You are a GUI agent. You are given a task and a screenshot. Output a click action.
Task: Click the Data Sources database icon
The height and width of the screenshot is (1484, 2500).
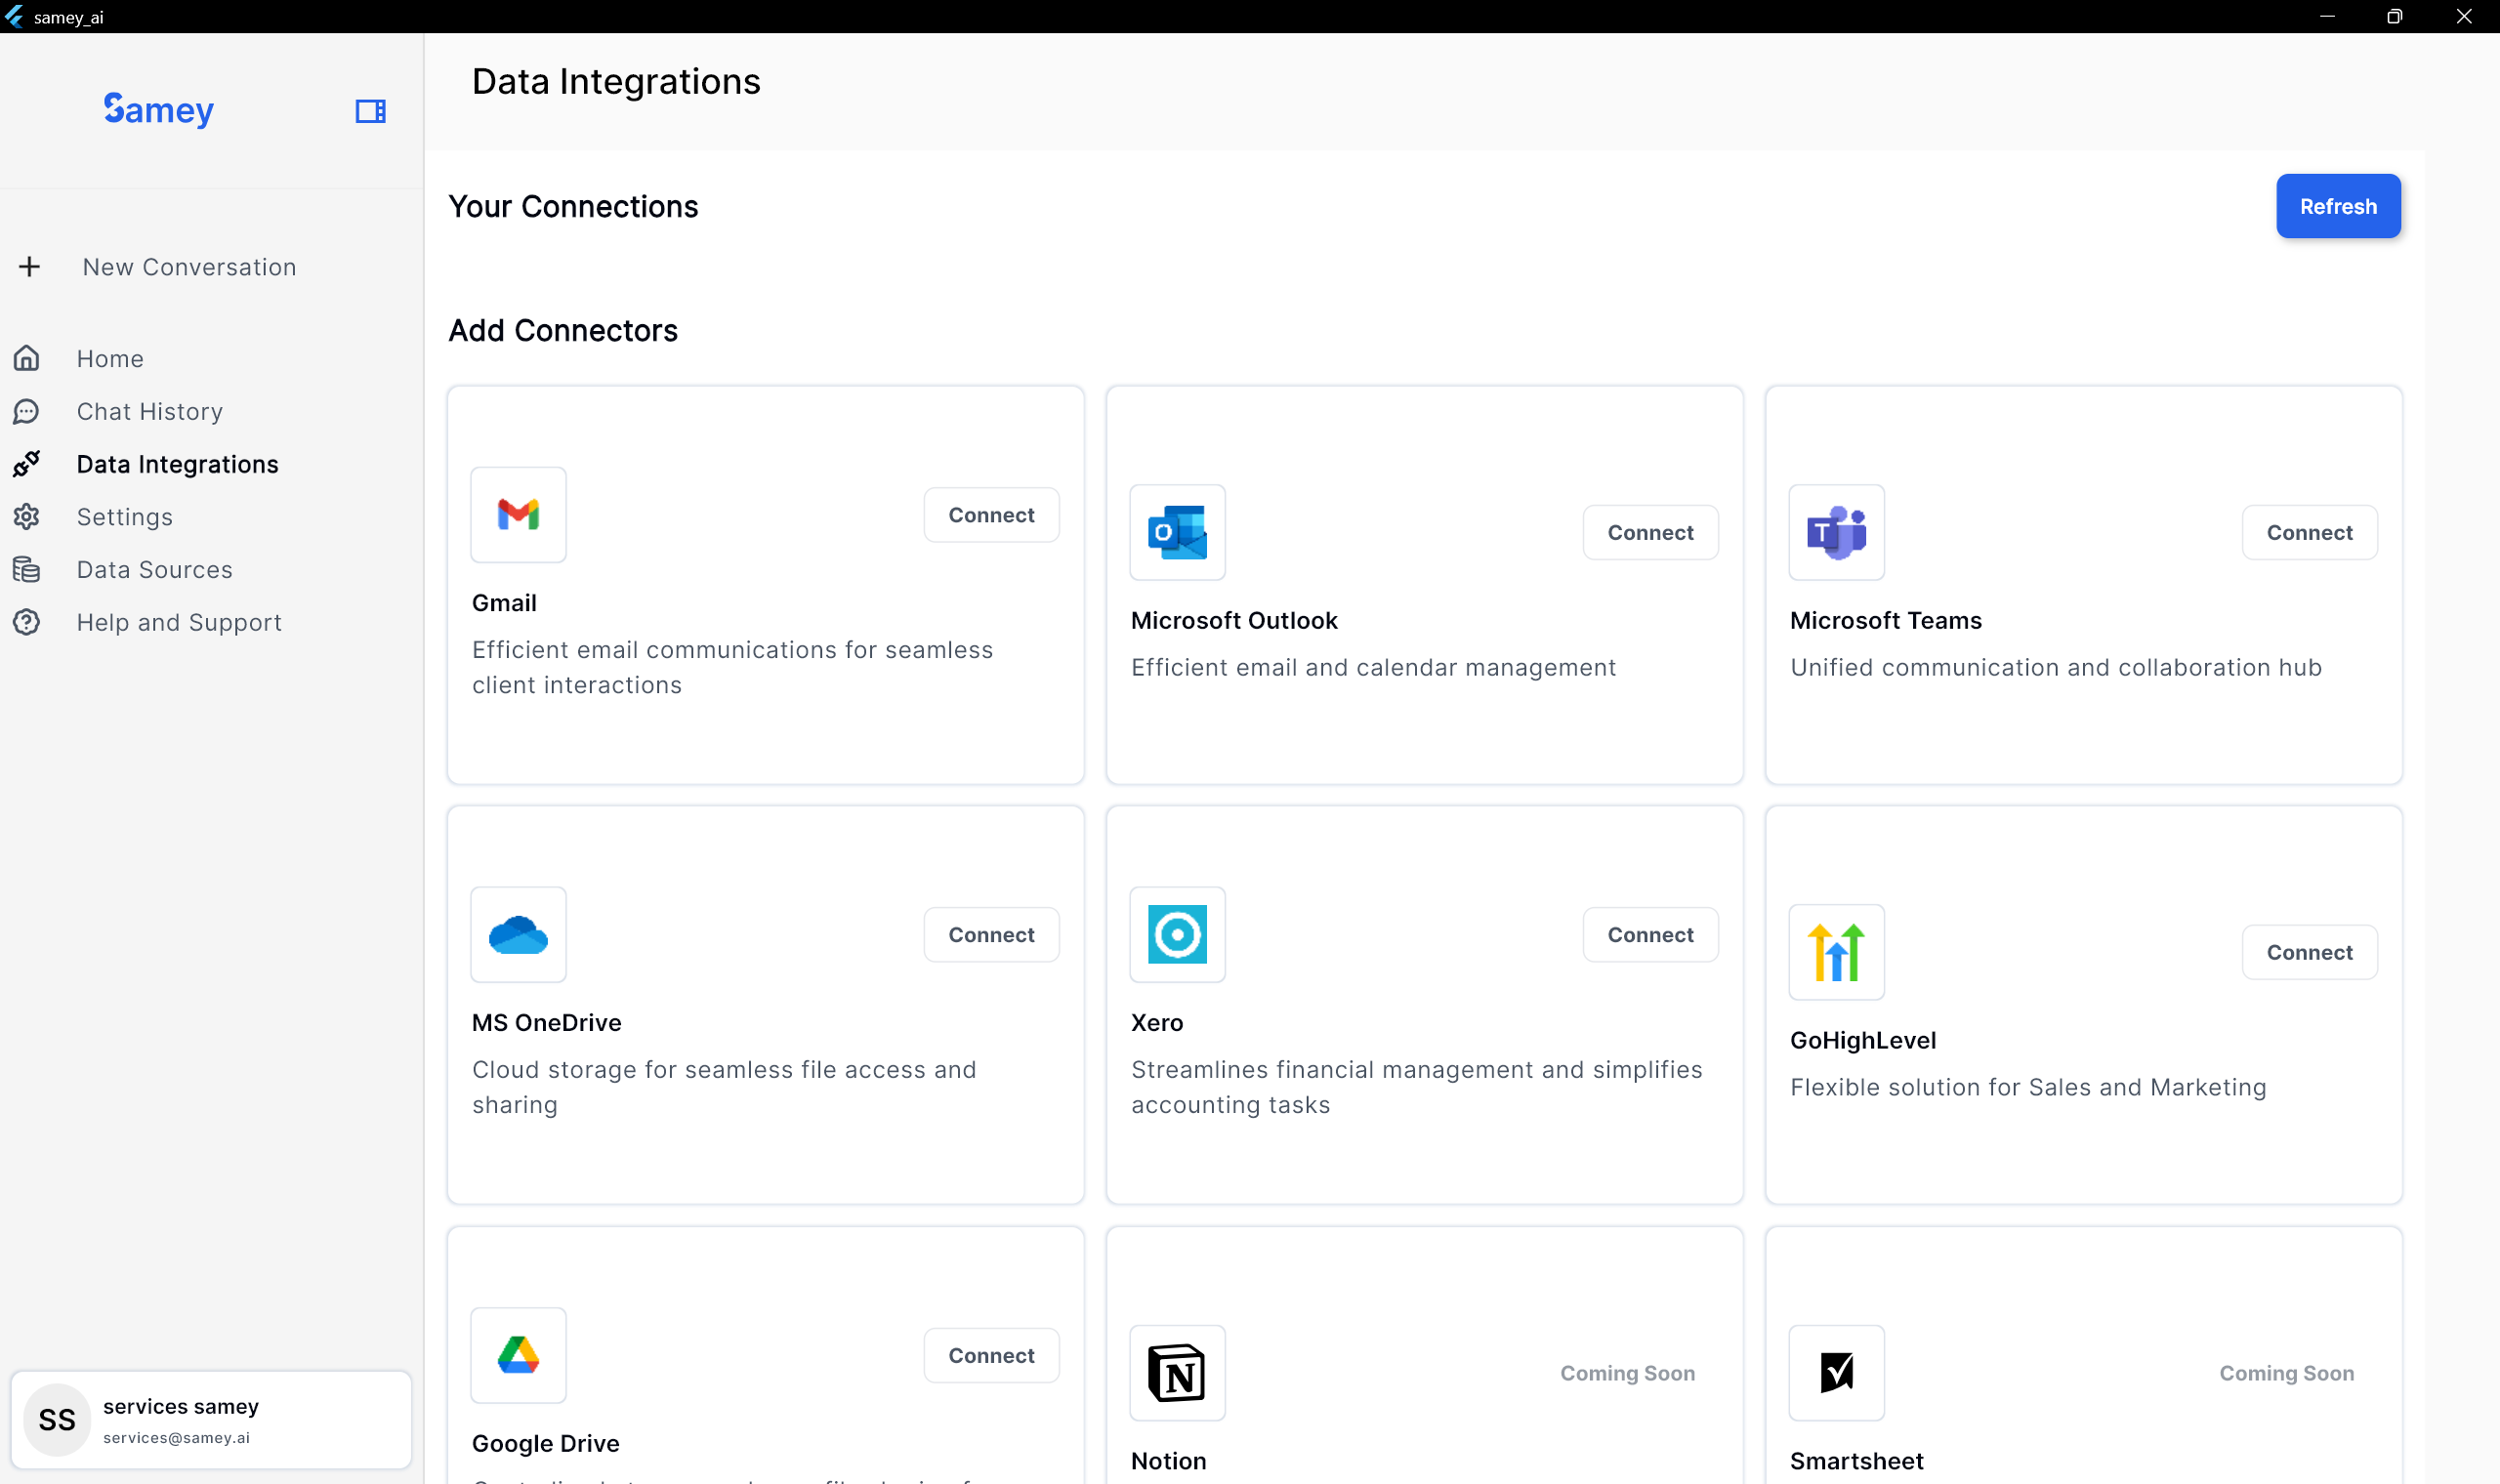[27, 570]
